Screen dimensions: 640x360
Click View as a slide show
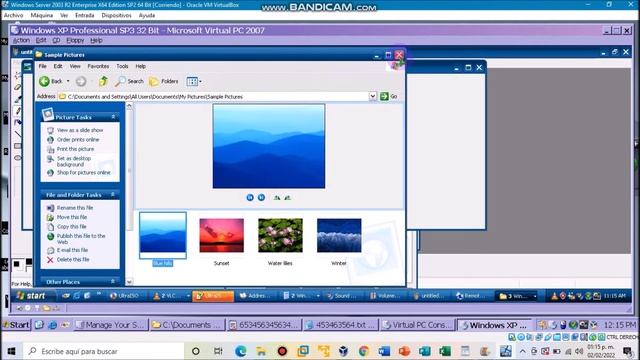(x=80, y=130)
